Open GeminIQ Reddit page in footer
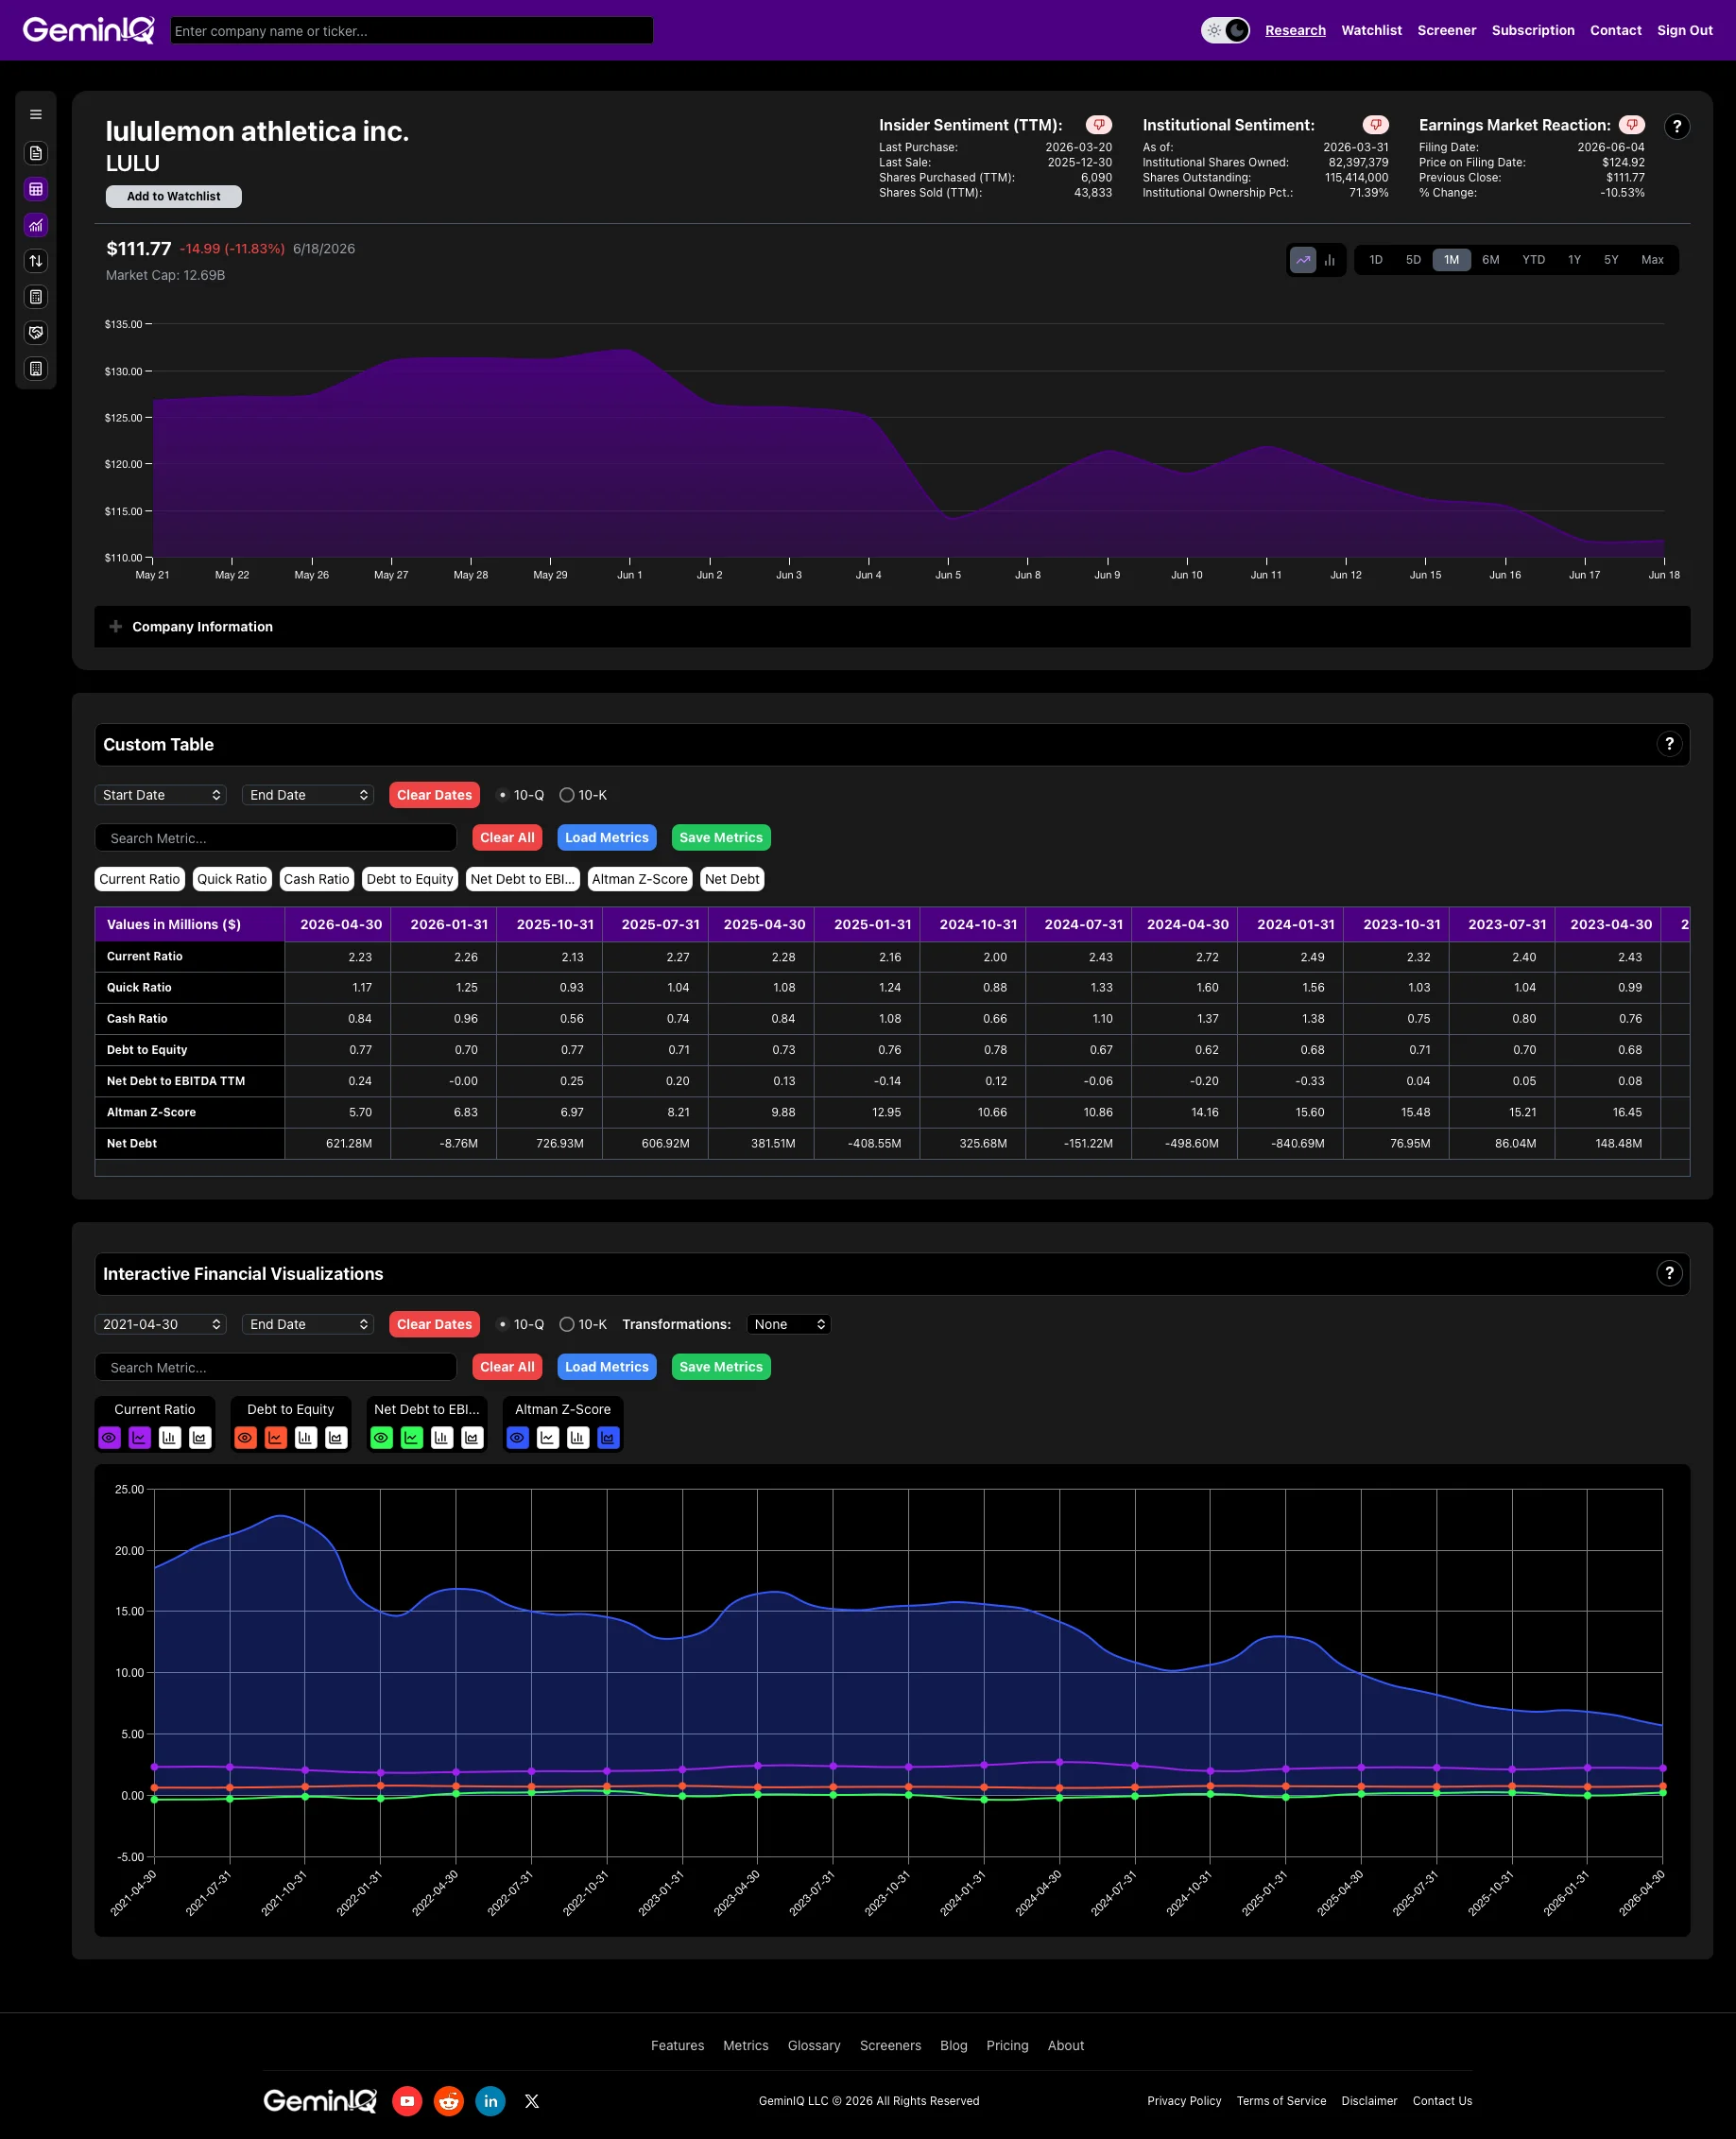Image resolution: width=1736 pixels, height=2139 pixels. 449,2101
